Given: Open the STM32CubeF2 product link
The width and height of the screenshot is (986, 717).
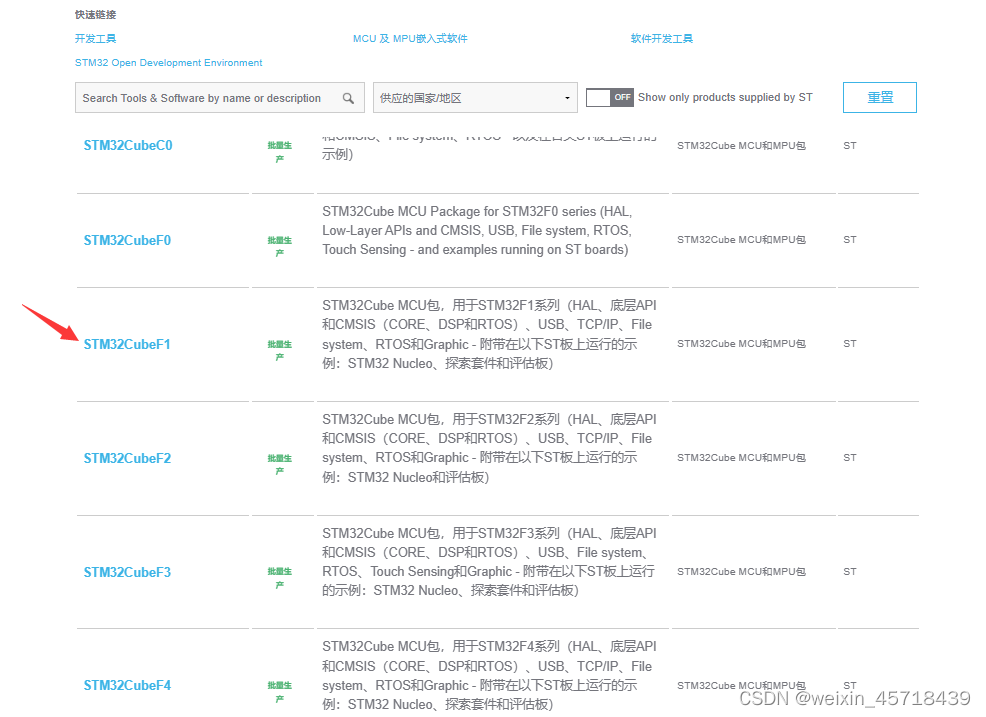Looking at the screenshot, I should pos(127,458).
